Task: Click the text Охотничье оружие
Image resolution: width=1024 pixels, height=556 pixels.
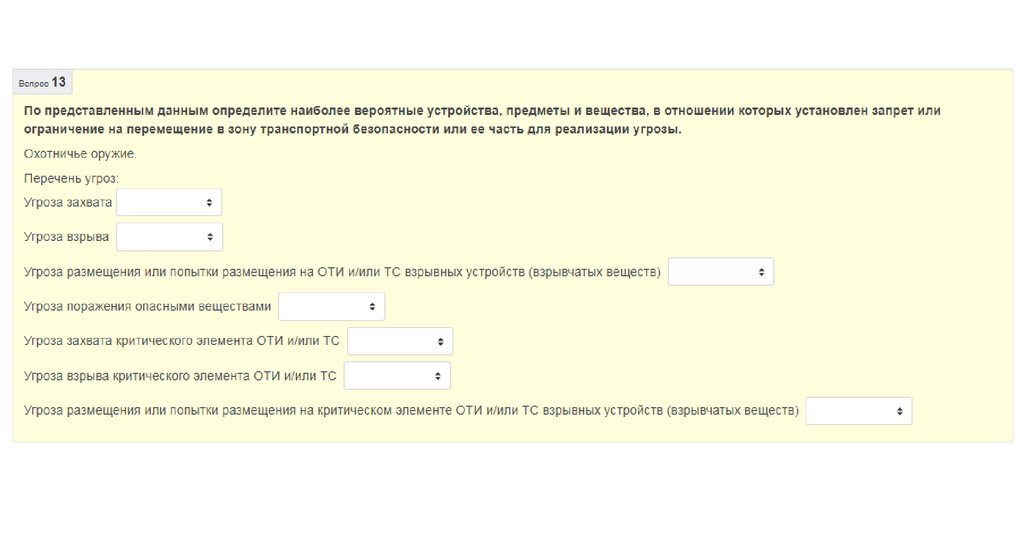Action: pos(80,154)
